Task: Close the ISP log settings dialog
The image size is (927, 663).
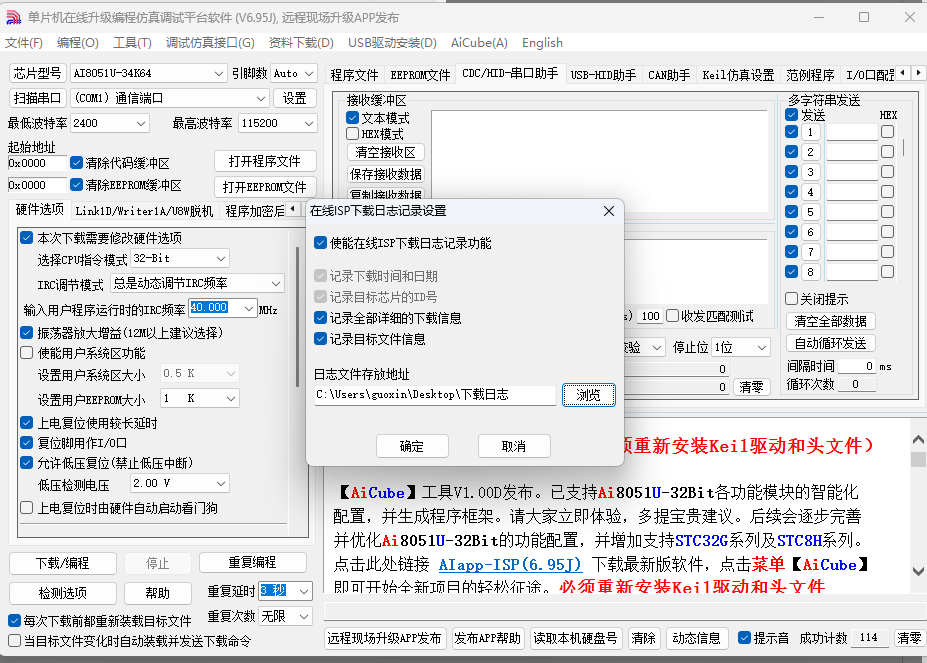Action: click(608, 211)
